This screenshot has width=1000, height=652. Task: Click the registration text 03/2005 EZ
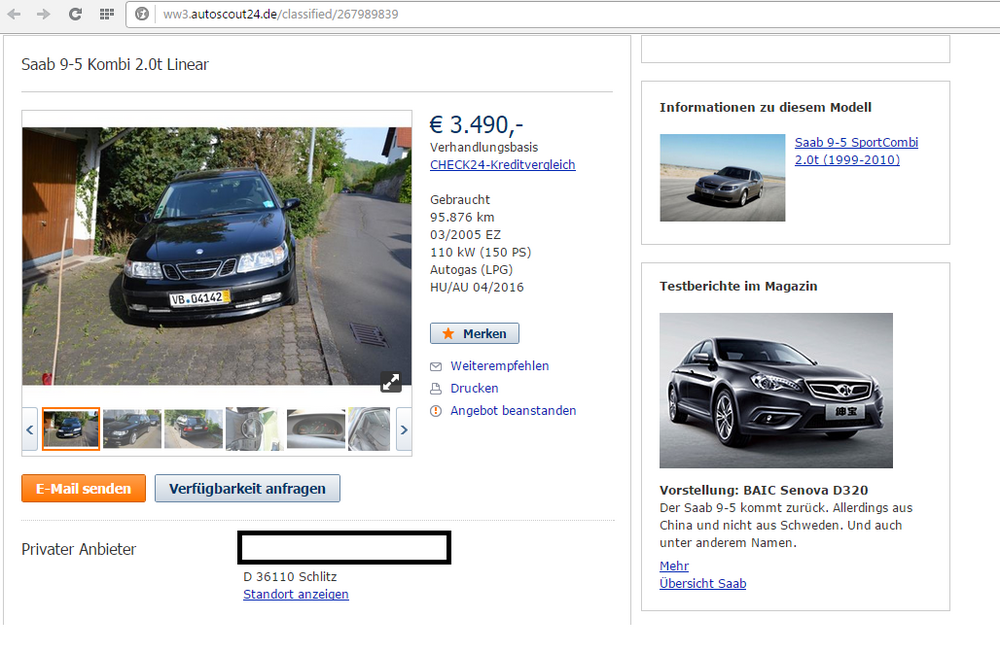pos(466,235)
